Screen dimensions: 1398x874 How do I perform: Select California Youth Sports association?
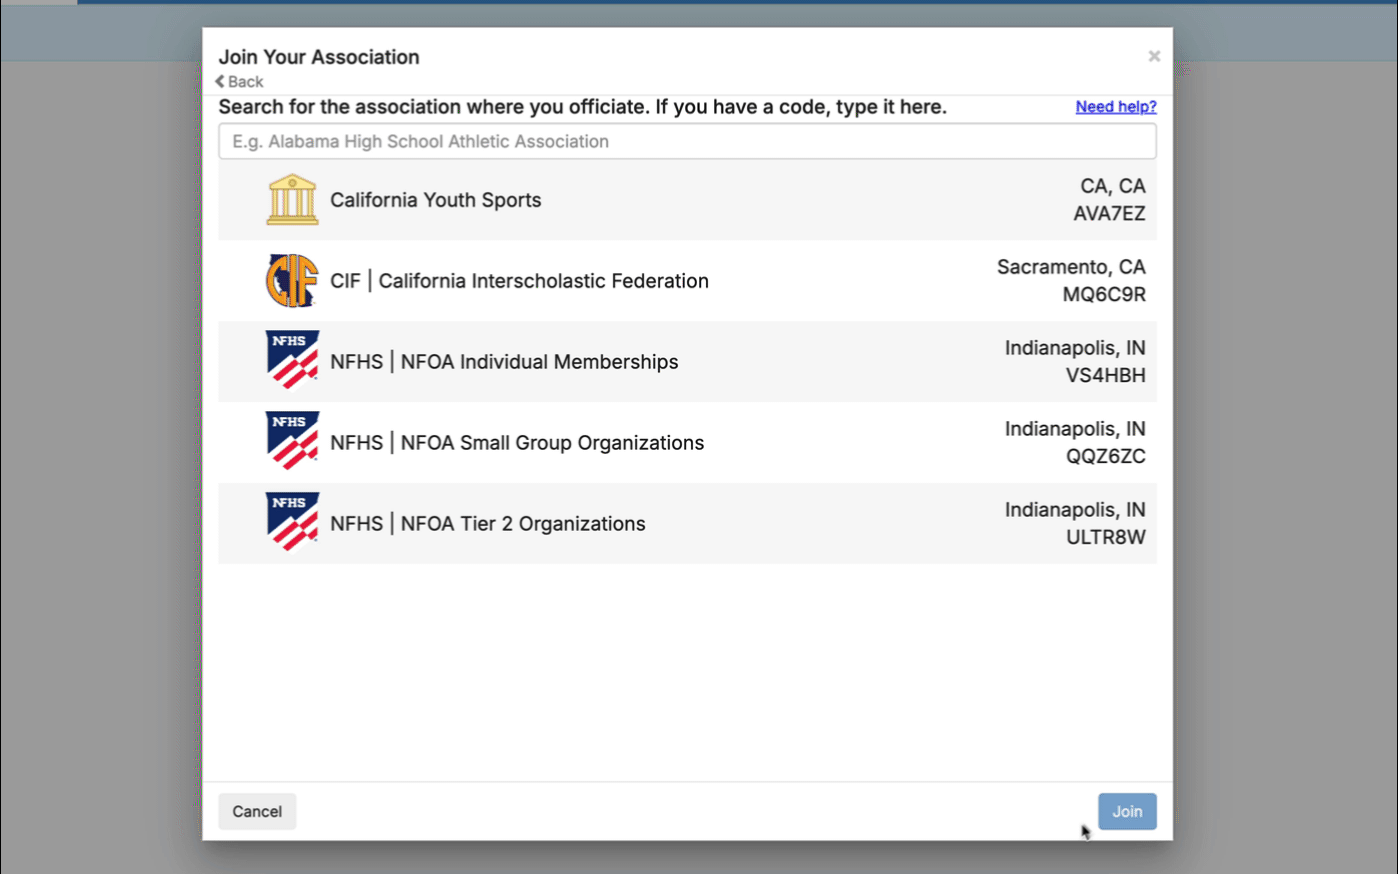435,200
